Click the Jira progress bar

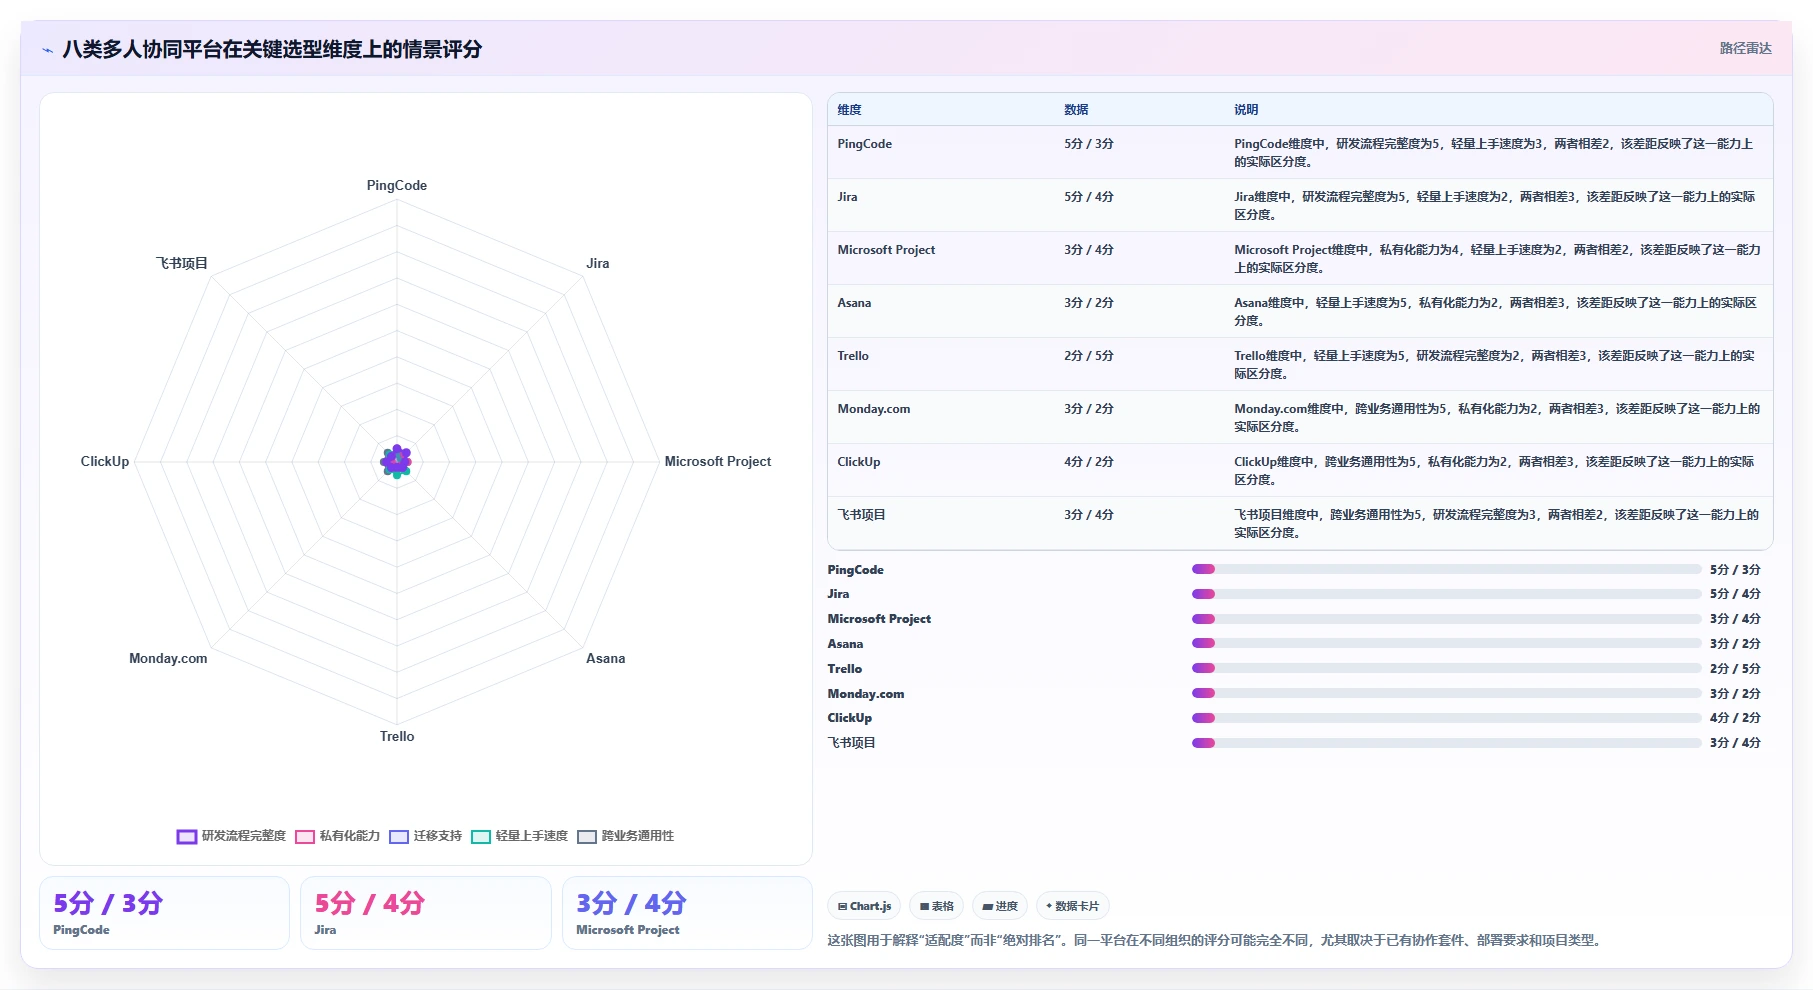pyautogui.click(x=1446, y=594)
